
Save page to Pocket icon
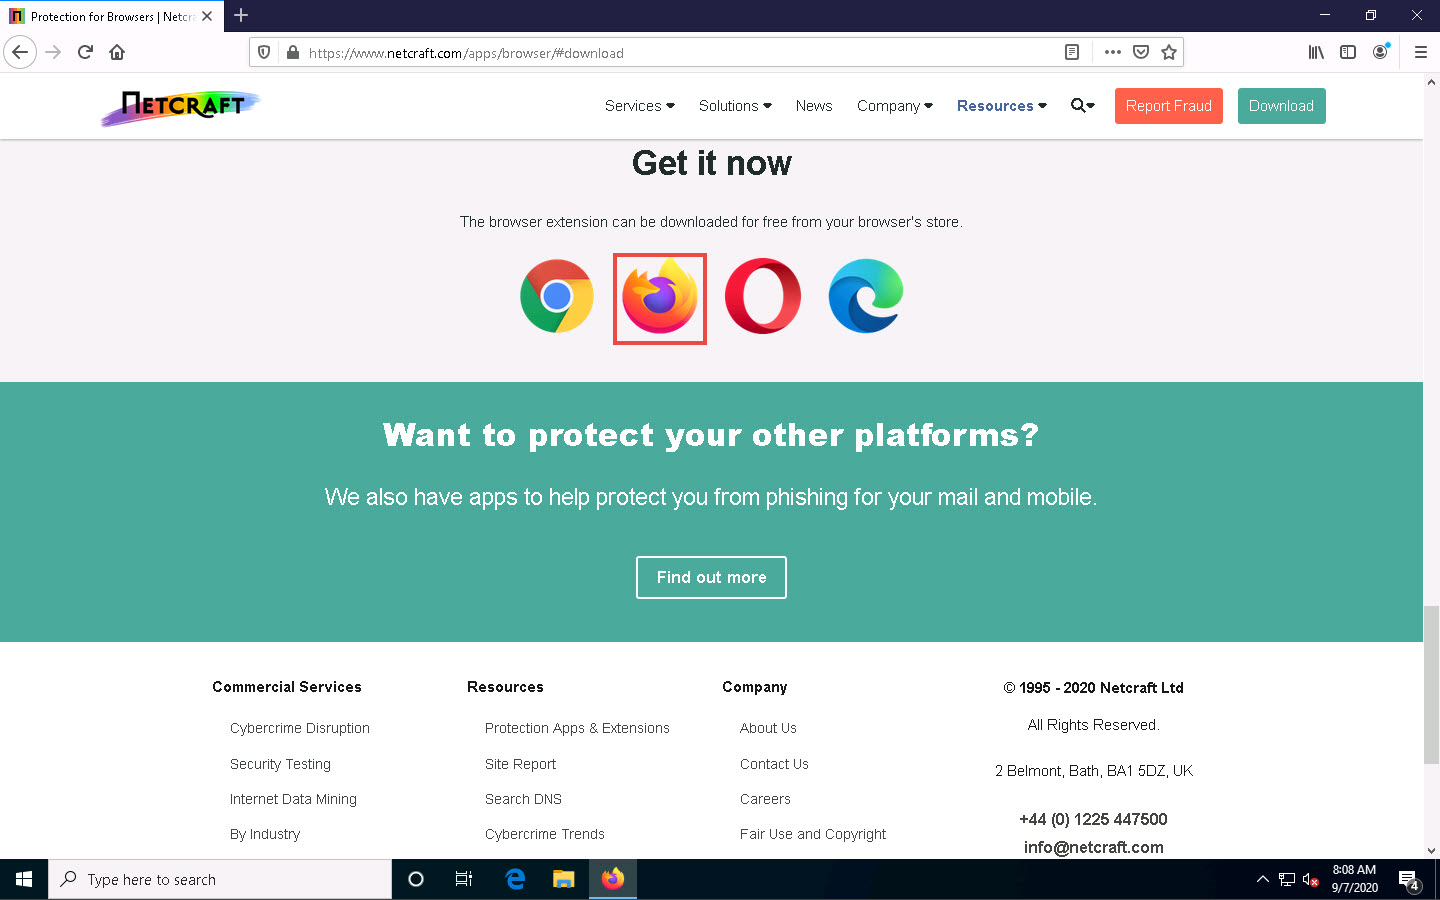click(x=1141, y=52)
